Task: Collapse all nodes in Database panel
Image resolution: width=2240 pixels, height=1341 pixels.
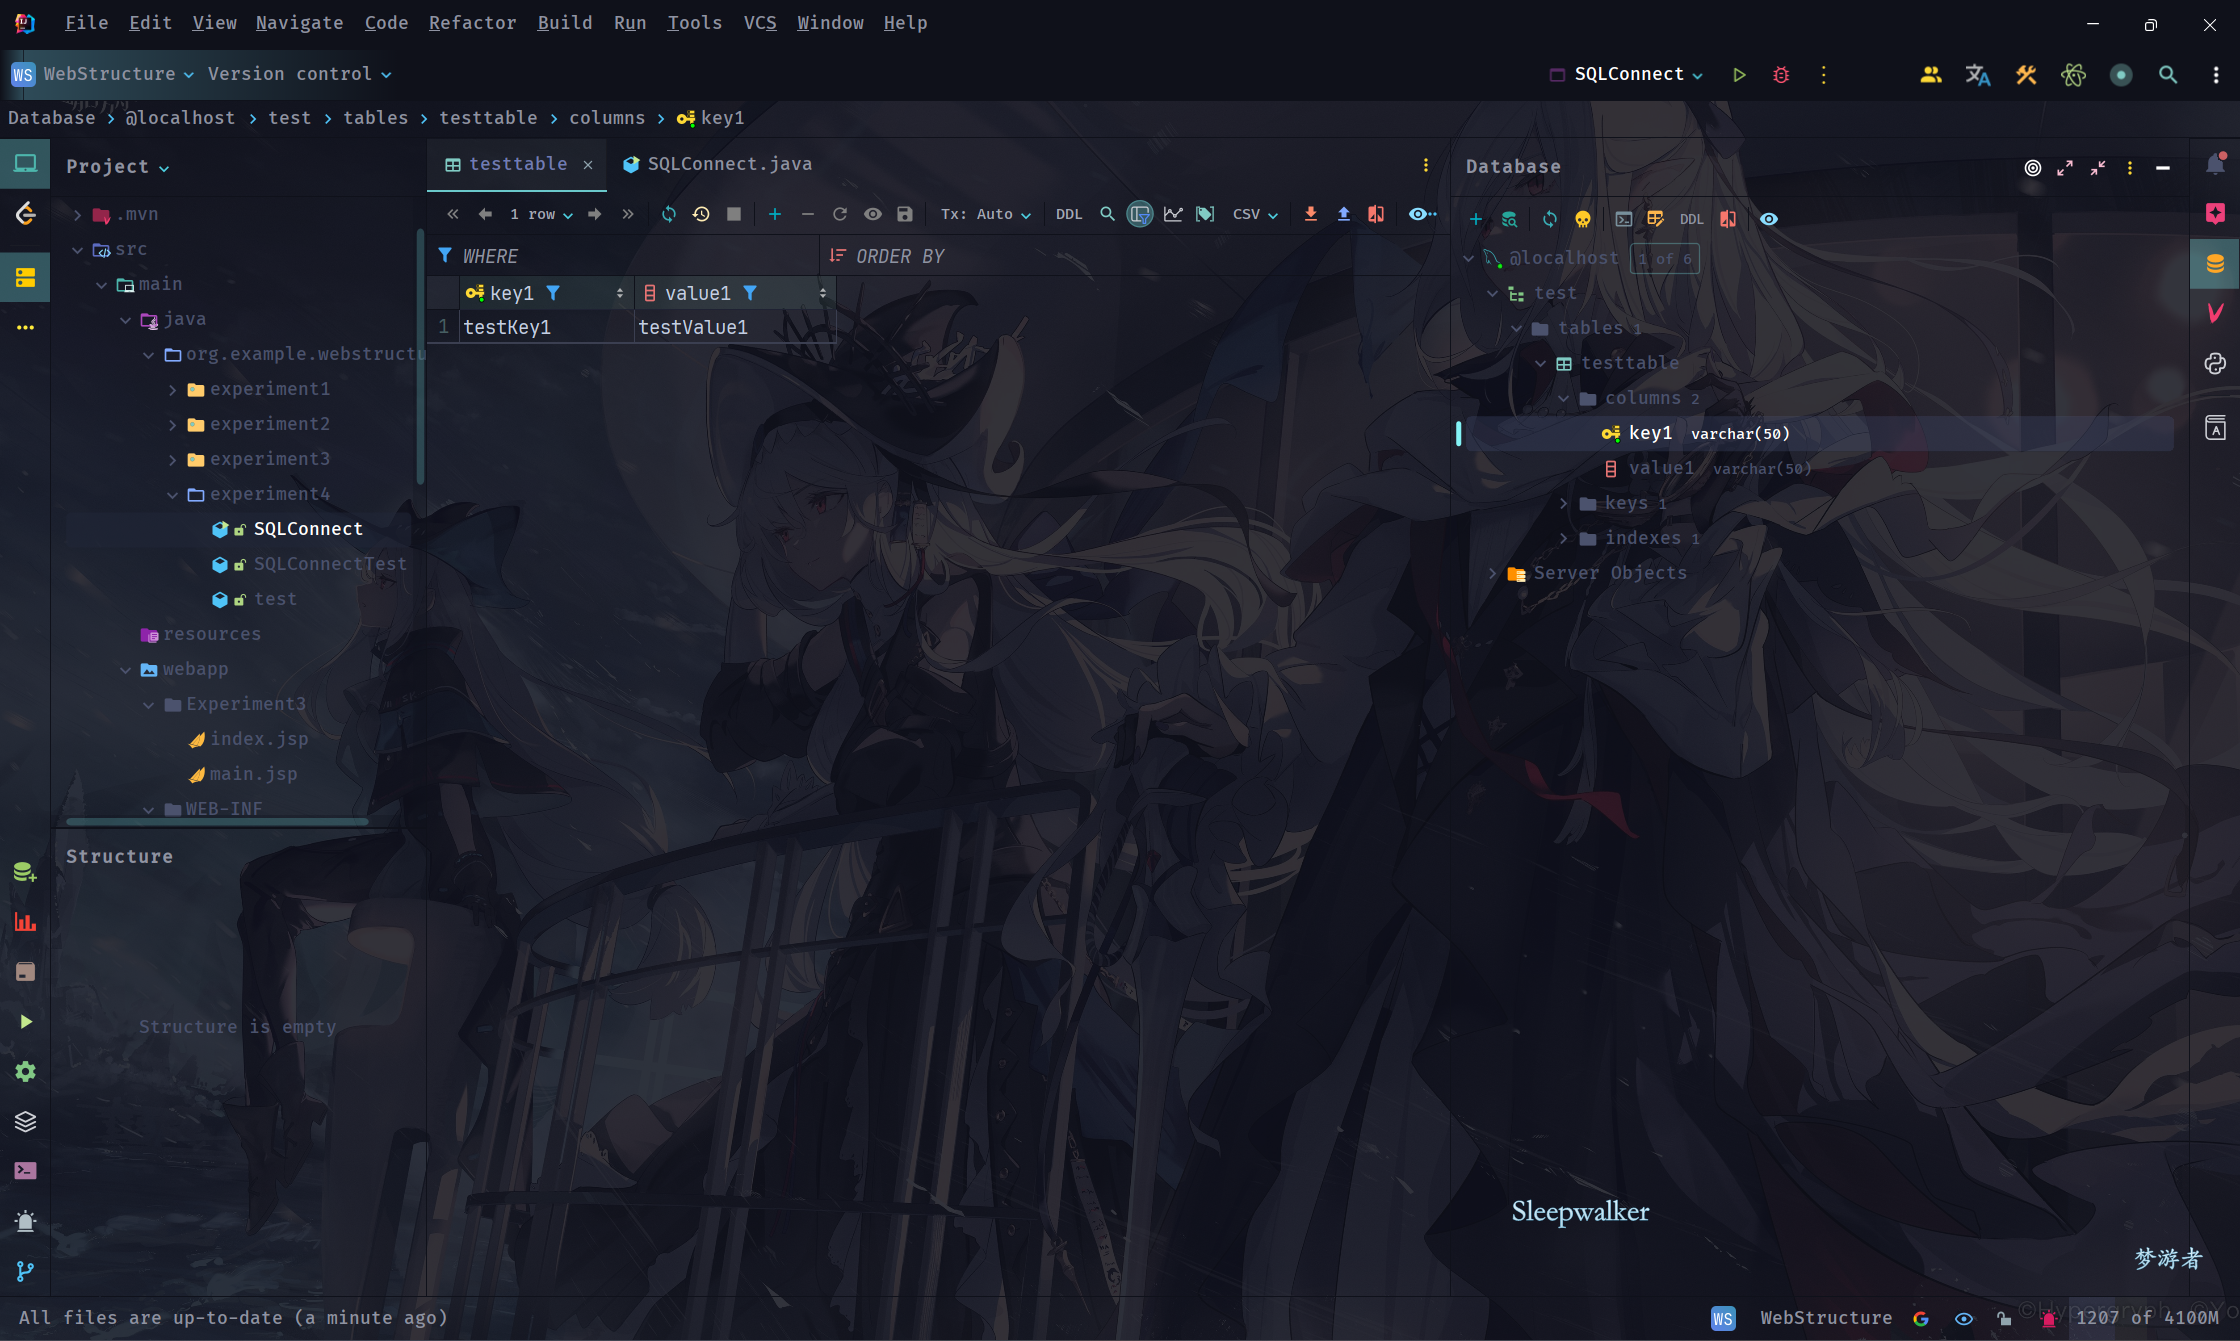Action: coord(2098,168)
